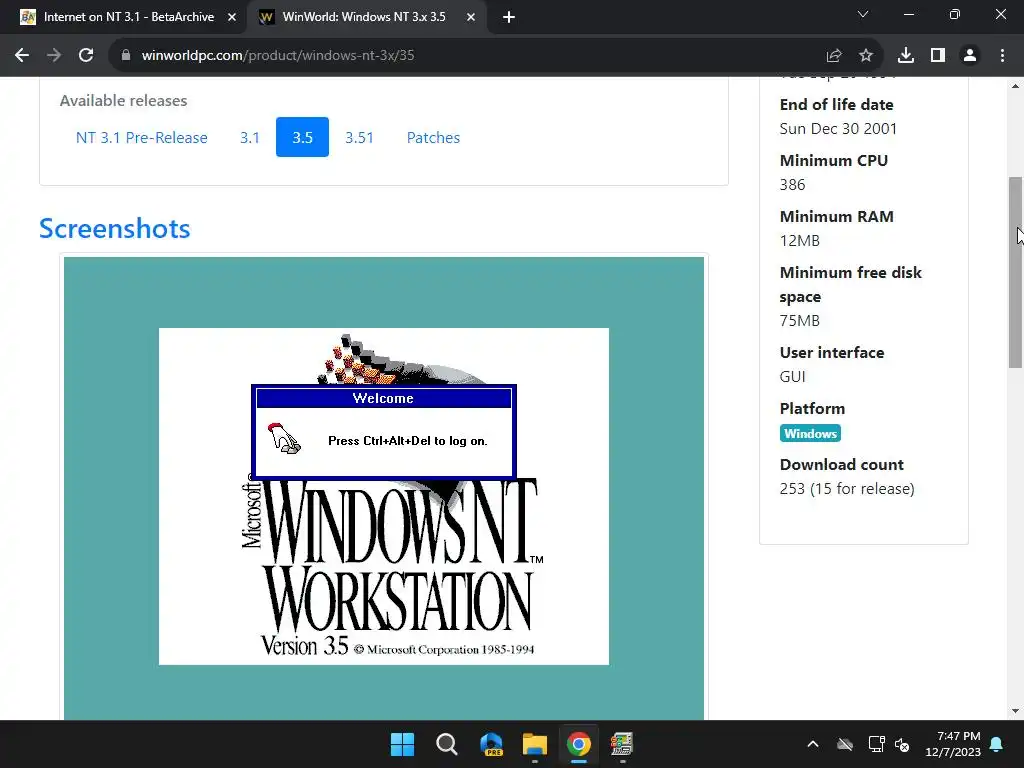Click scrollbar down arrow
Image resolution: width=1024 pixels, height=768 pixels.
pyautogui.click(x=1016, y=711)
